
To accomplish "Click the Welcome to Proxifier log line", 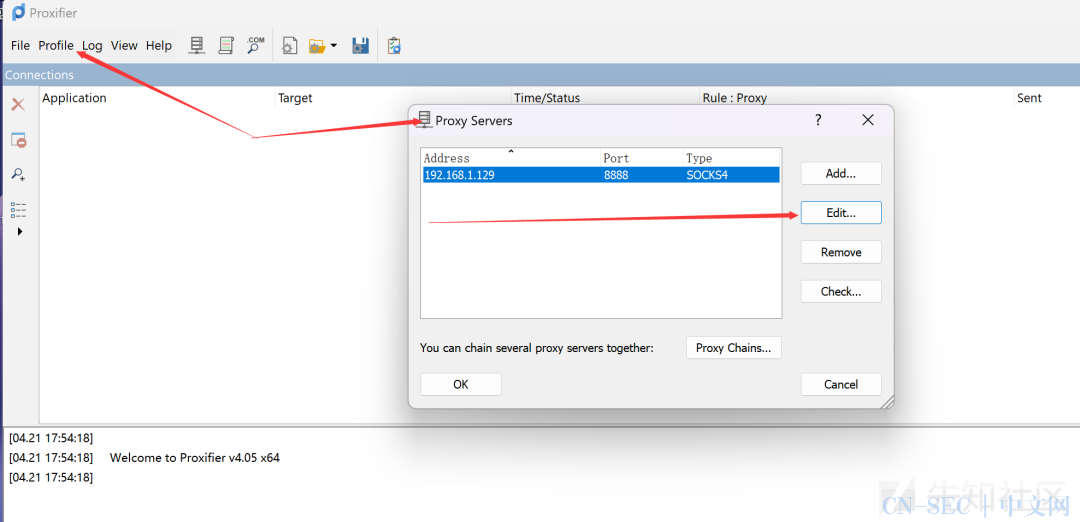I will pos(195,457).
